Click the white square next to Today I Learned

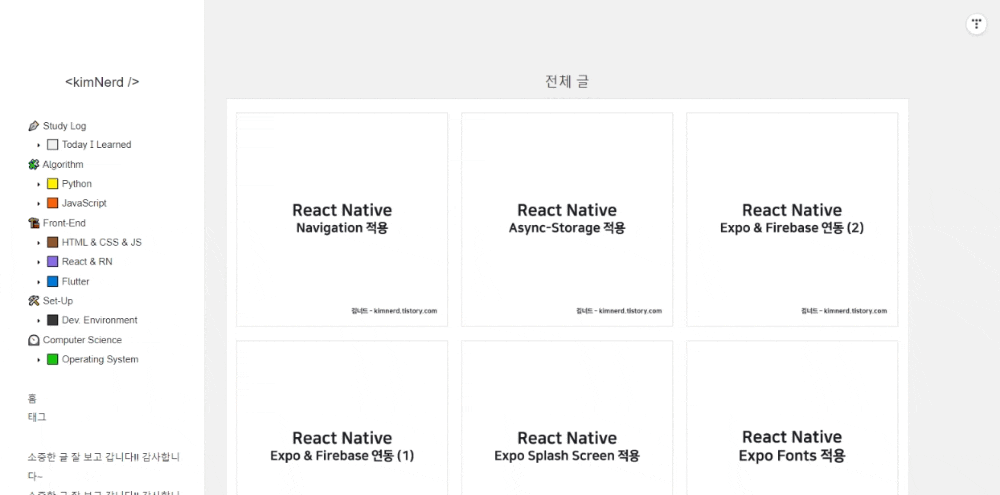(x=52, y=145)
